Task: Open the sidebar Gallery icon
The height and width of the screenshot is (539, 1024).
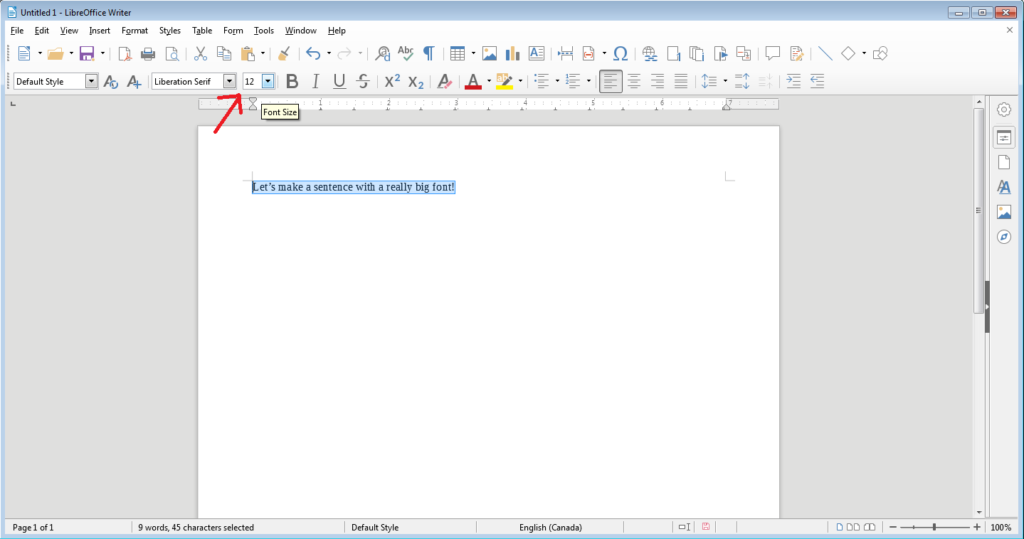Action: (1004, 212)
